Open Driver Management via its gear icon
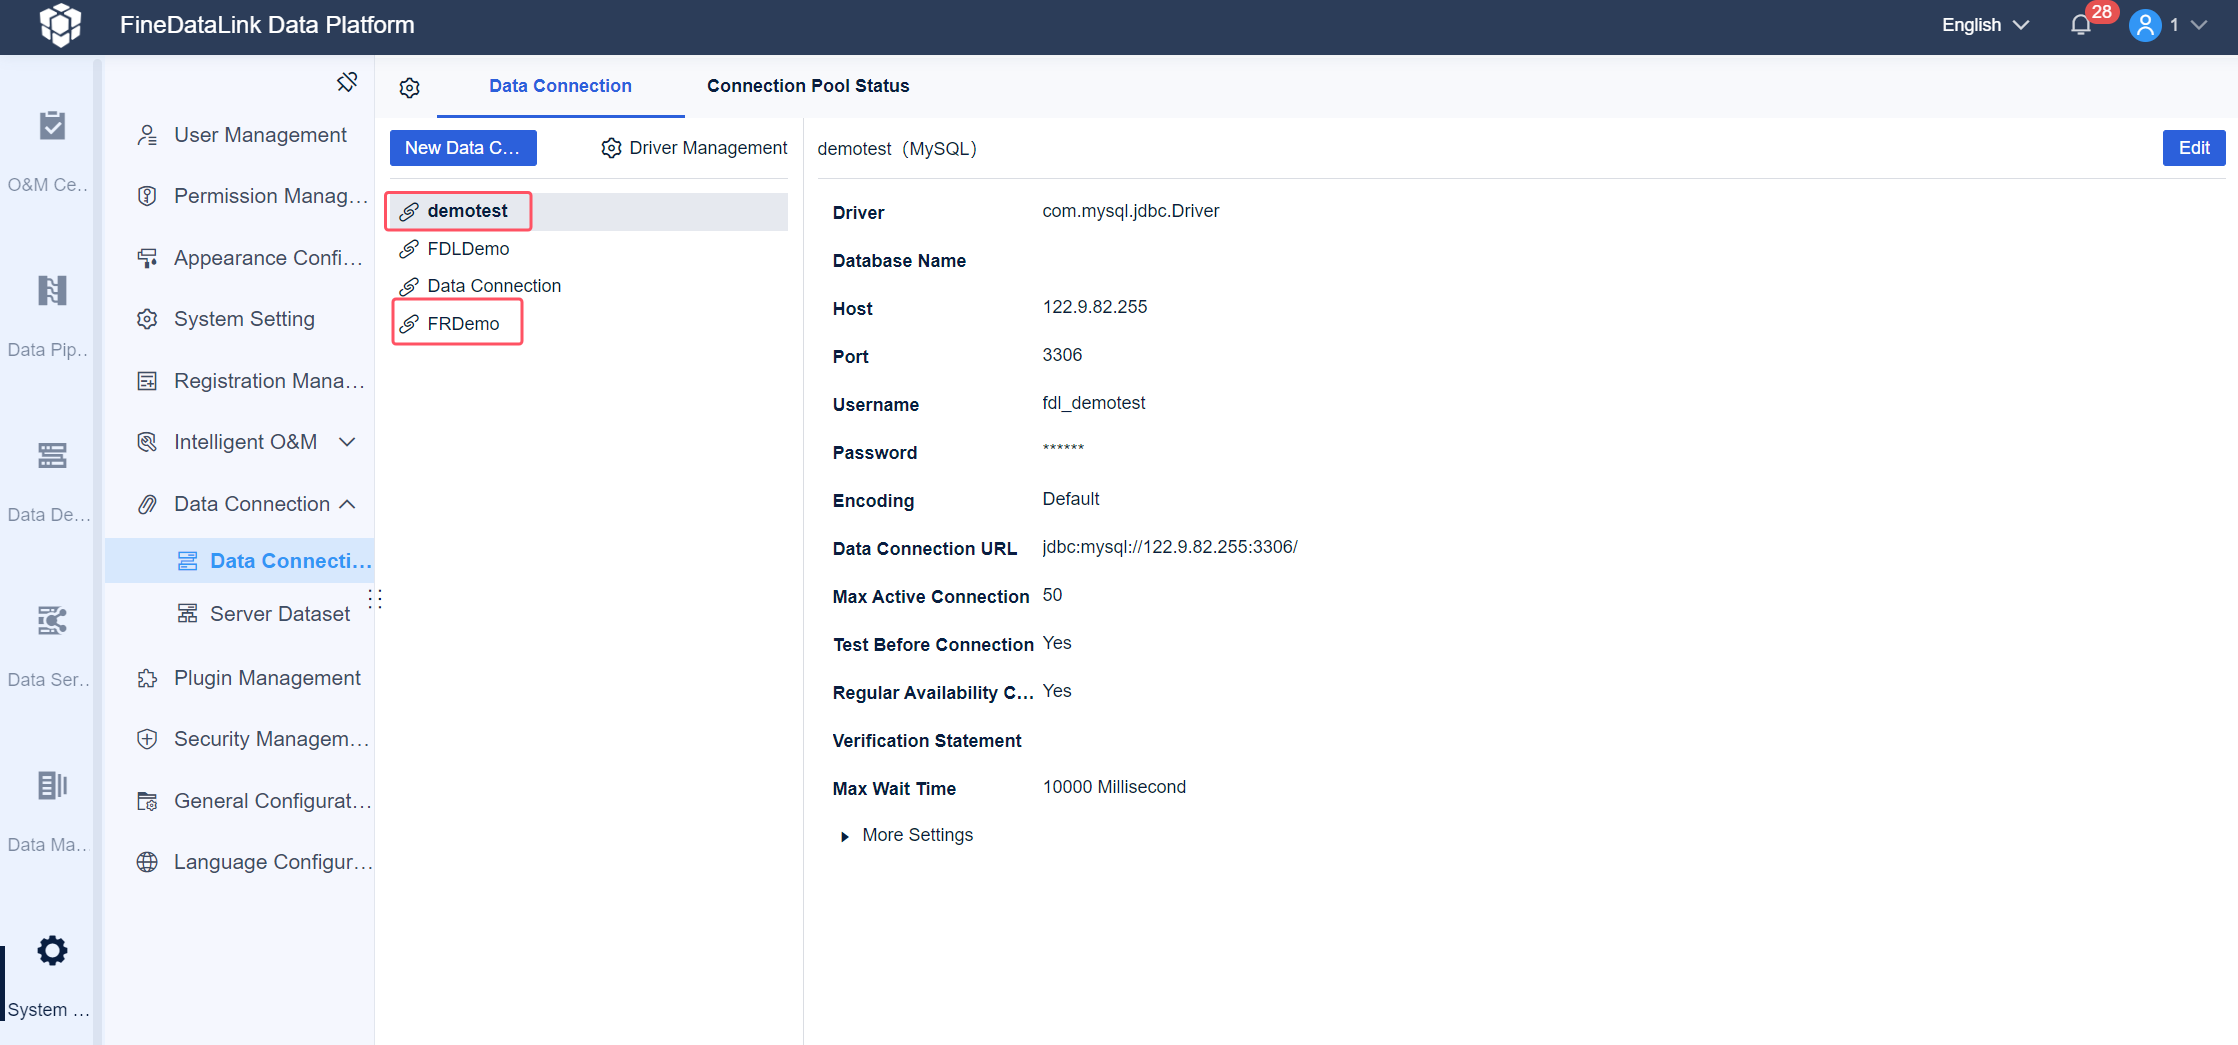Viewport: 2238px width, 1045px height. [x=611, y=147]
